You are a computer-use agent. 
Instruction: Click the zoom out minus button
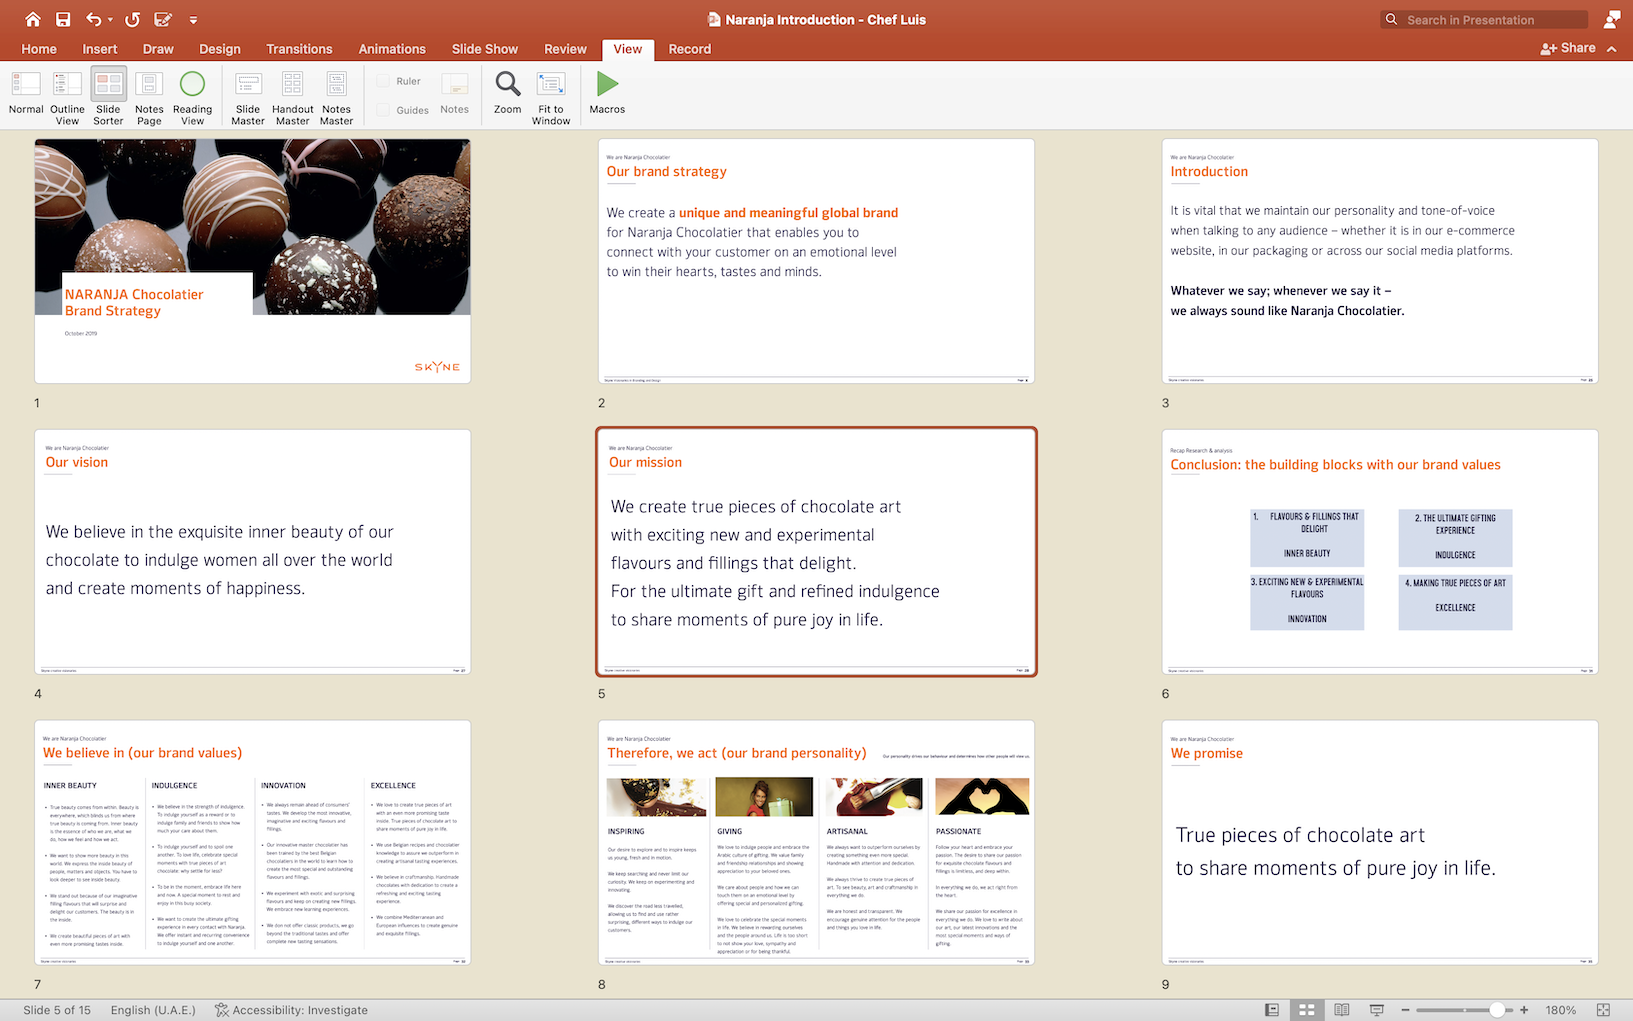pyautogui.click(x=1405, y=1010)
